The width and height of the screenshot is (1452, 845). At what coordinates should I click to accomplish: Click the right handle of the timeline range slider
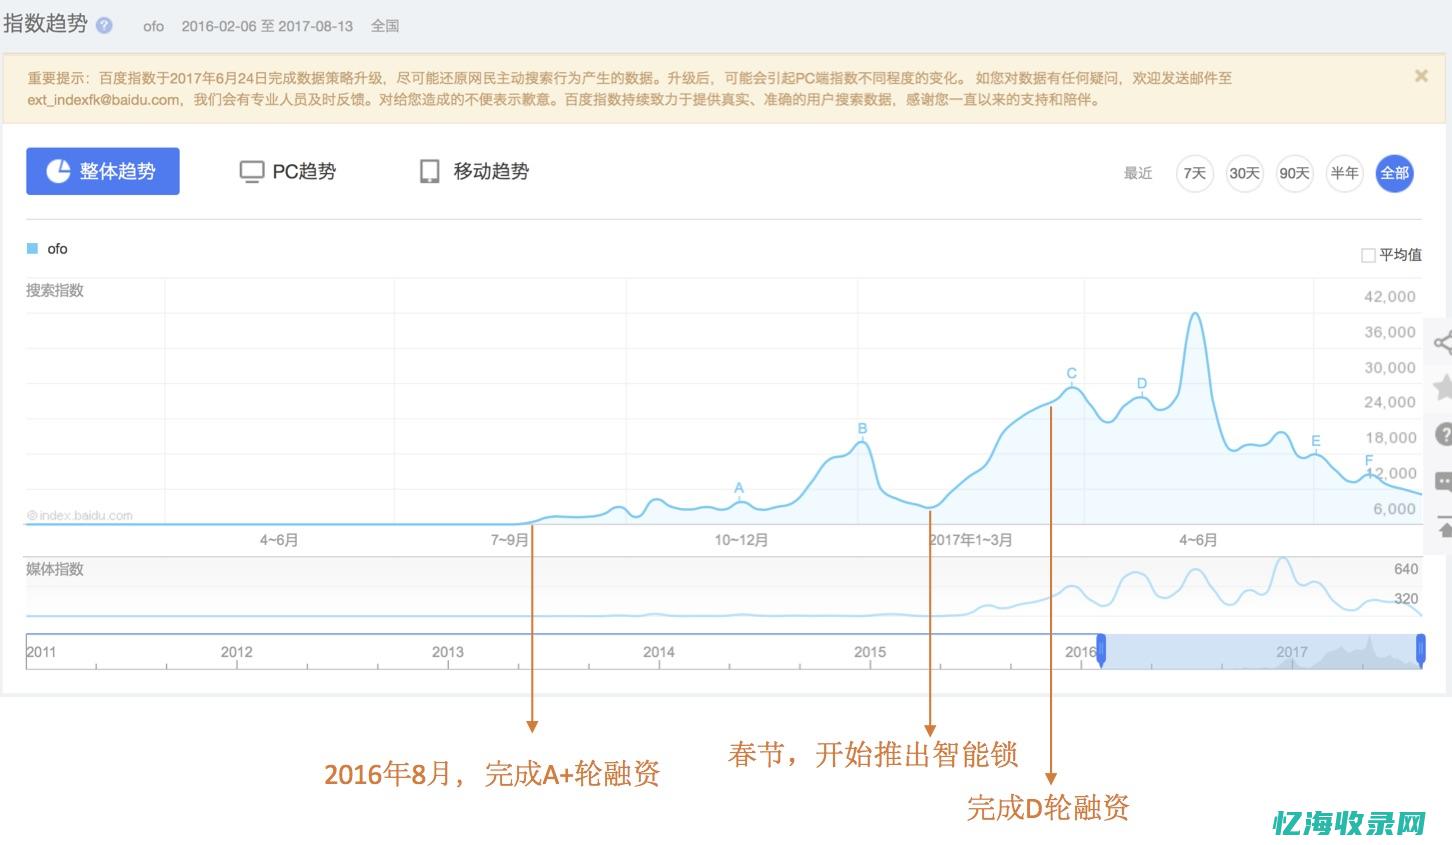coord(1421,651)
